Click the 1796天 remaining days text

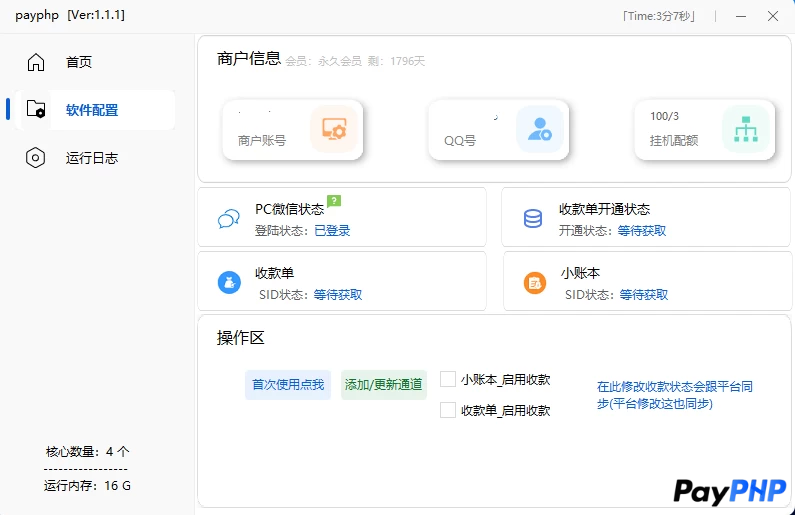408,61
